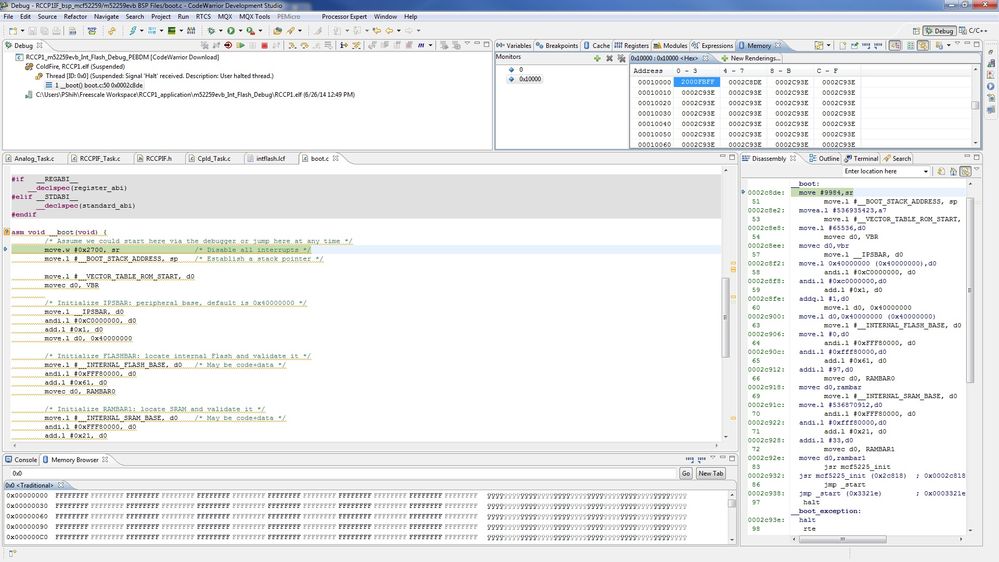Click the red Terminate button in Debug view
This screenshot has width=999, height=562.
tap(264, 45)
